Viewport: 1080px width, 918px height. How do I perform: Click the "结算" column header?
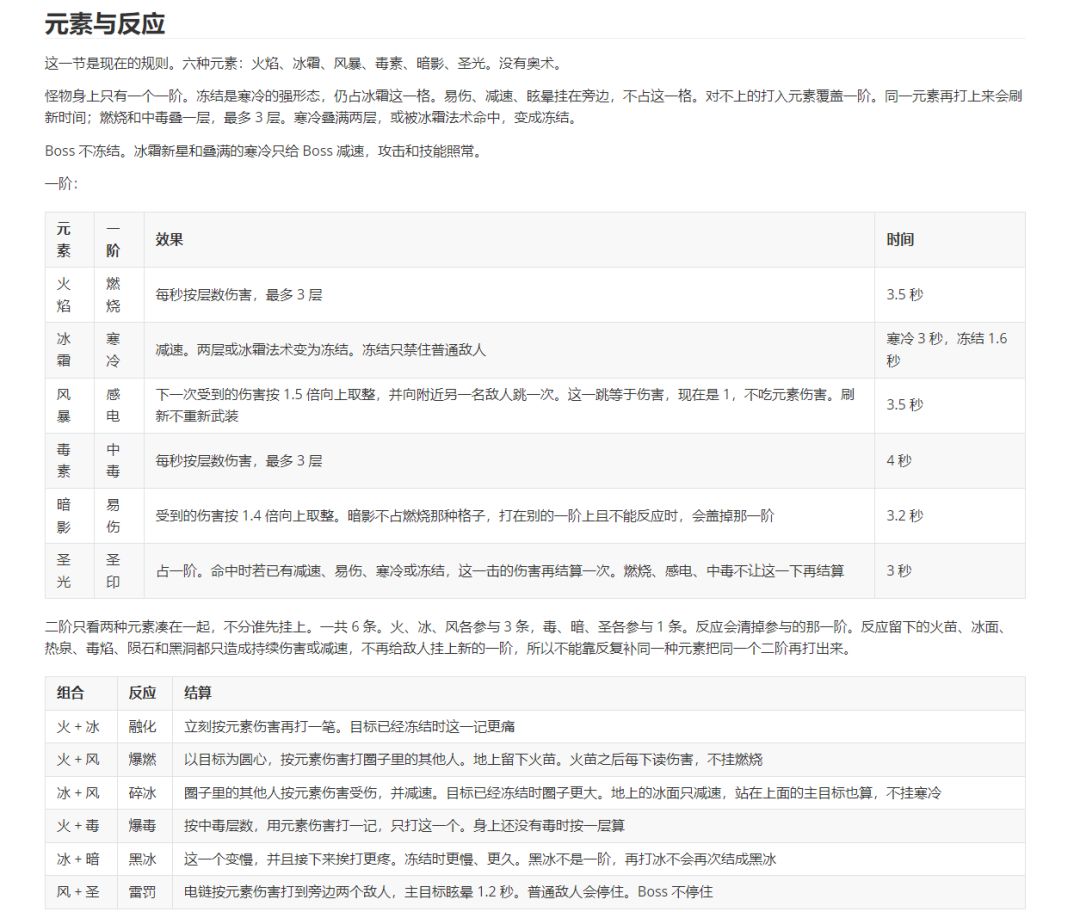click(599, 693)
